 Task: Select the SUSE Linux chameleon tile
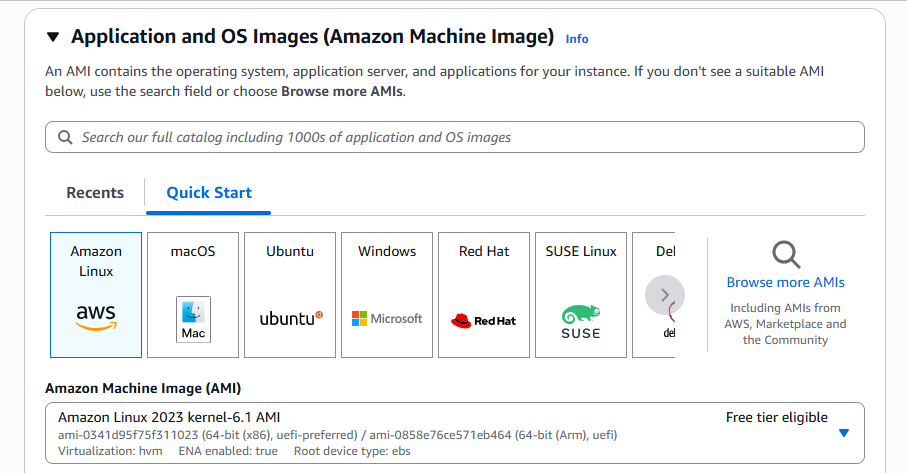(x=581, y=295)
